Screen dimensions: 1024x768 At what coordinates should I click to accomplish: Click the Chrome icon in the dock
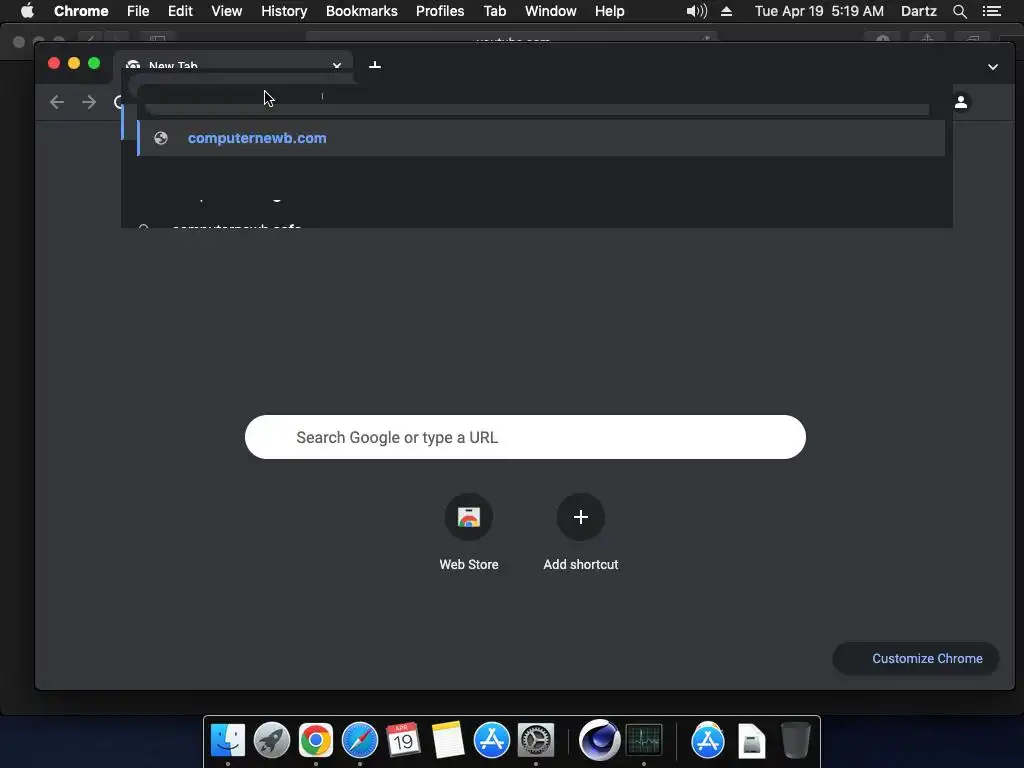(x=316, y=741)
